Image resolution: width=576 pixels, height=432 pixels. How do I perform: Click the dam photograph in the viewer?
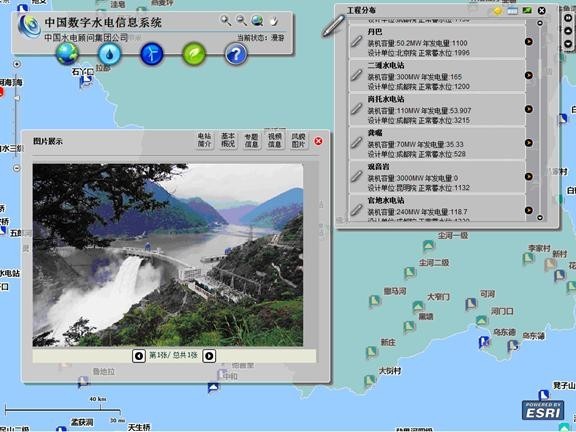168,255
